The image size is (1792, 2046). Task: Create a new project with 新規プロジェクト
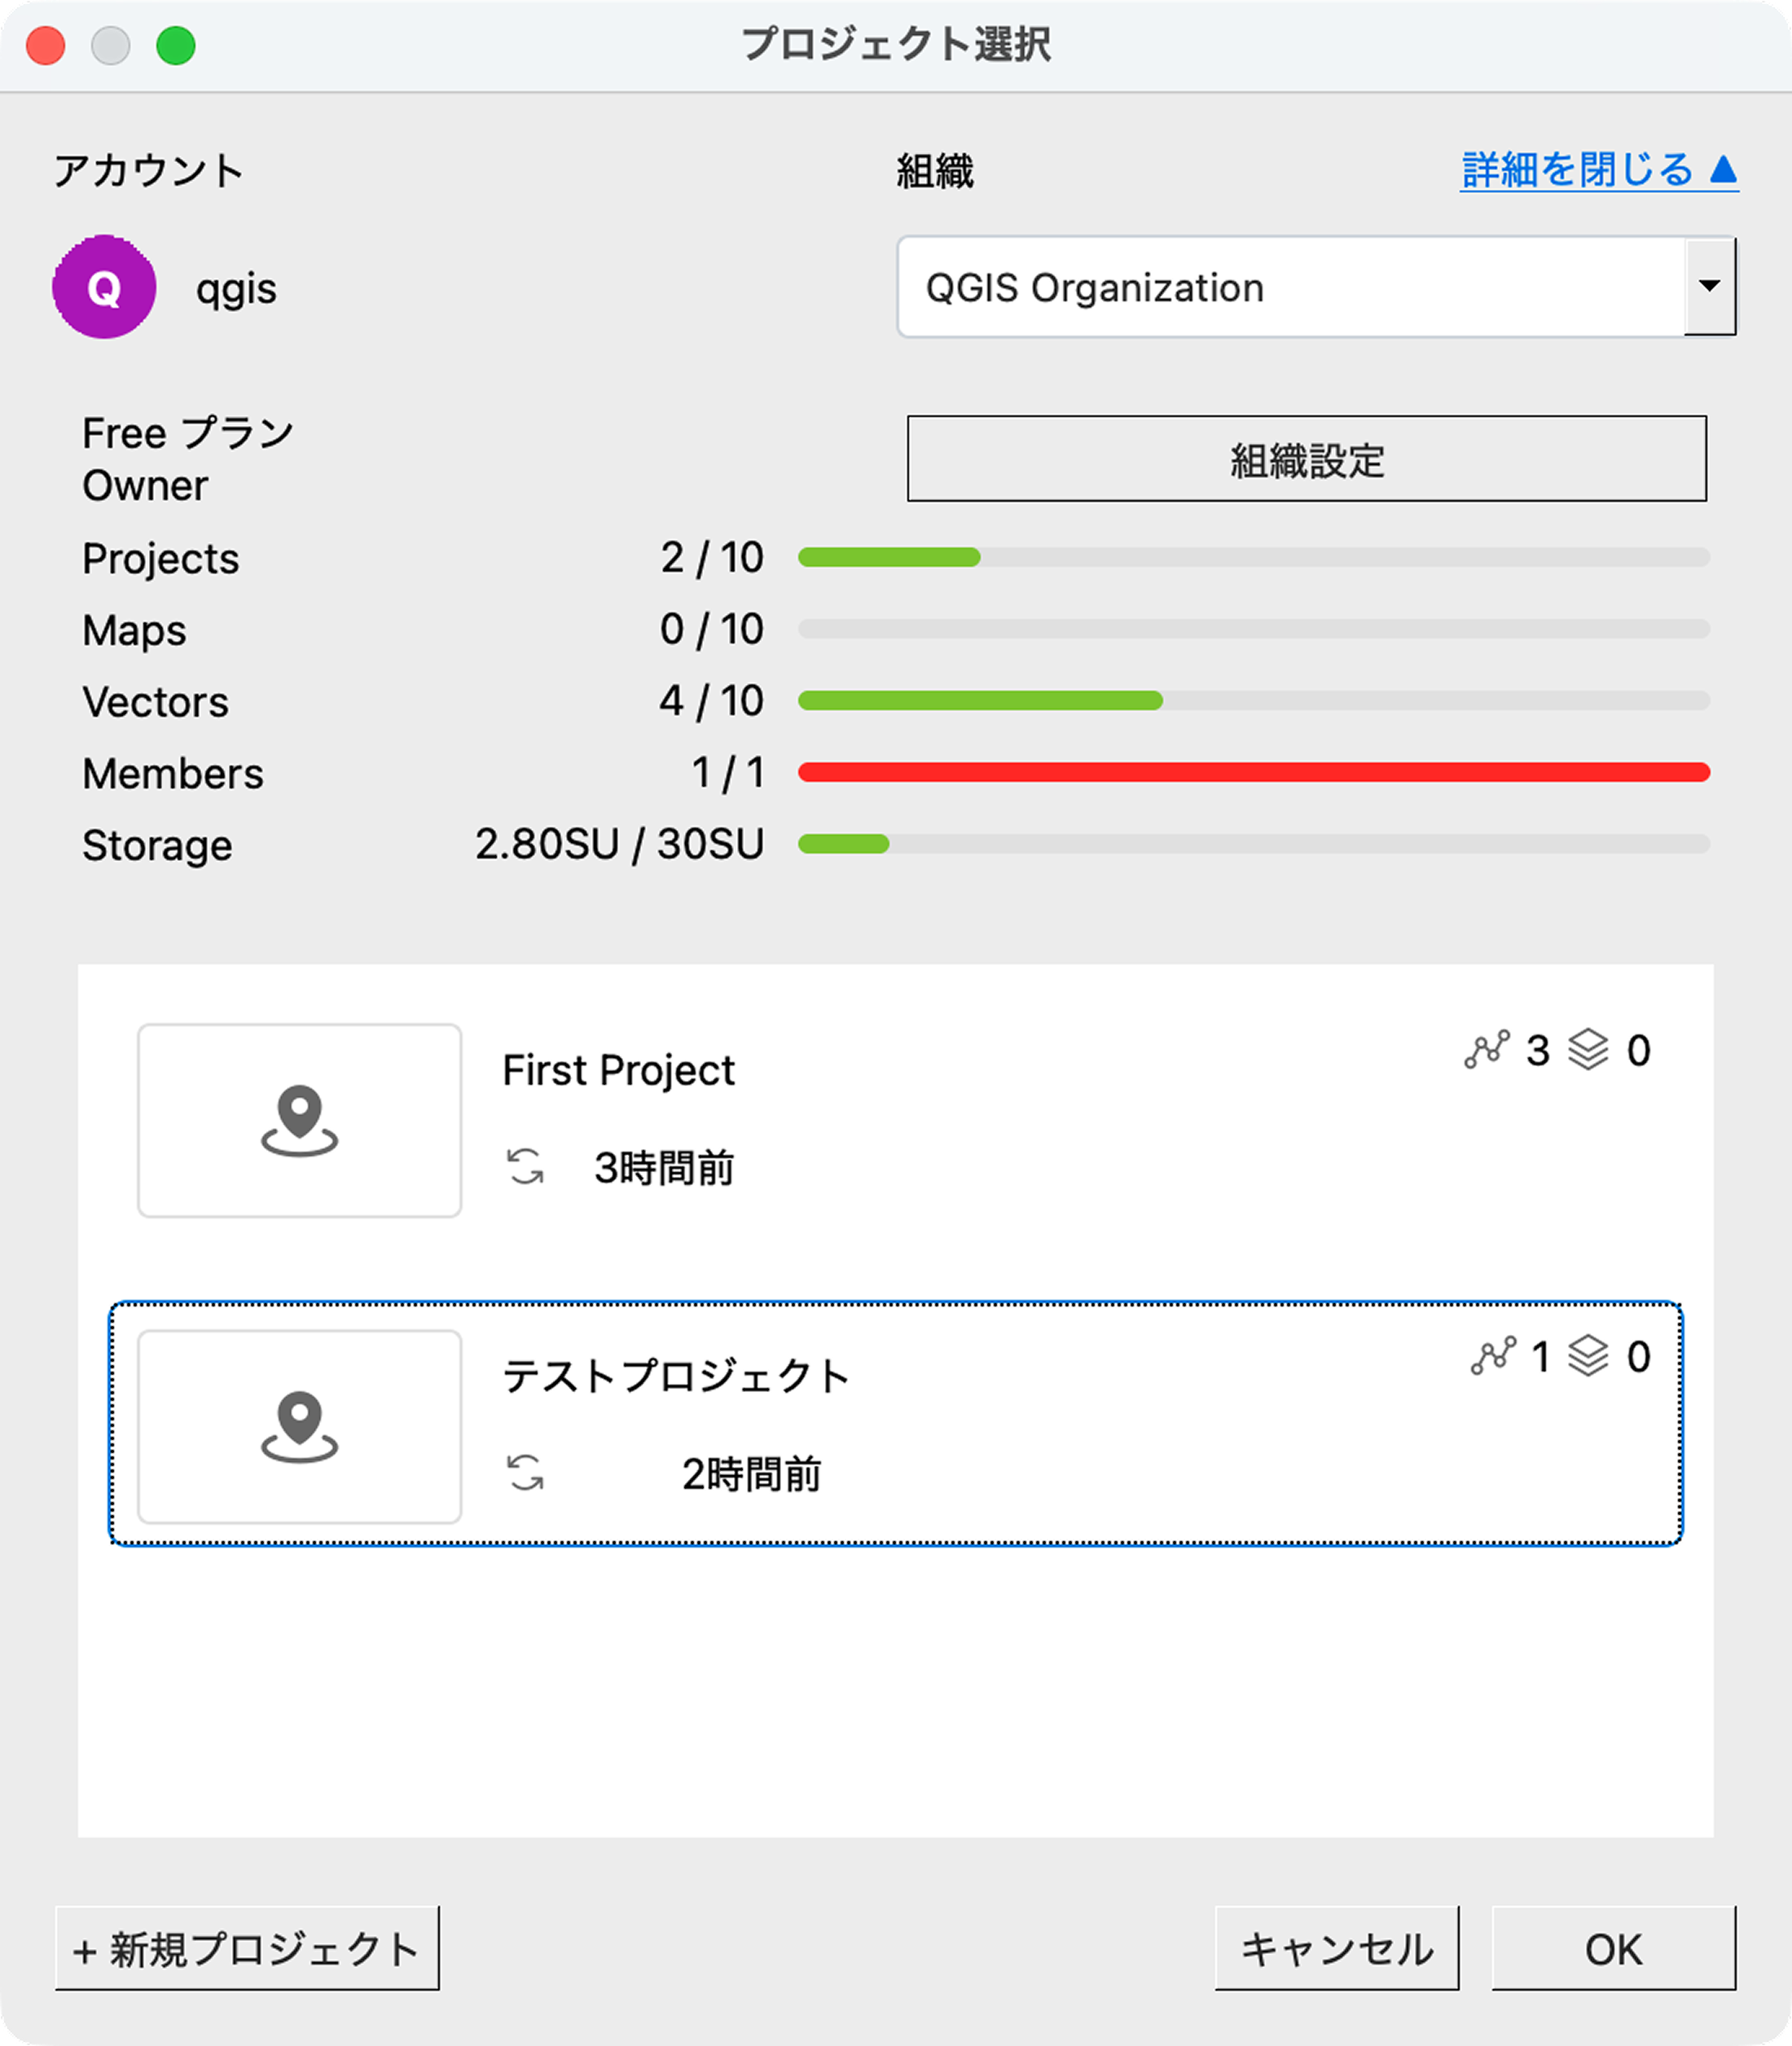[x=246, y=1947]
